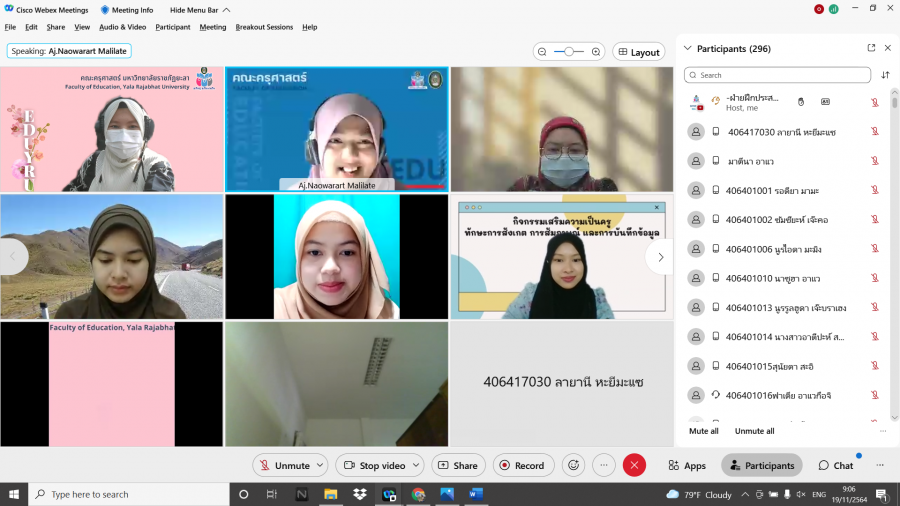Go to next page of videos
900x506 pixels.
pos(659,257)
